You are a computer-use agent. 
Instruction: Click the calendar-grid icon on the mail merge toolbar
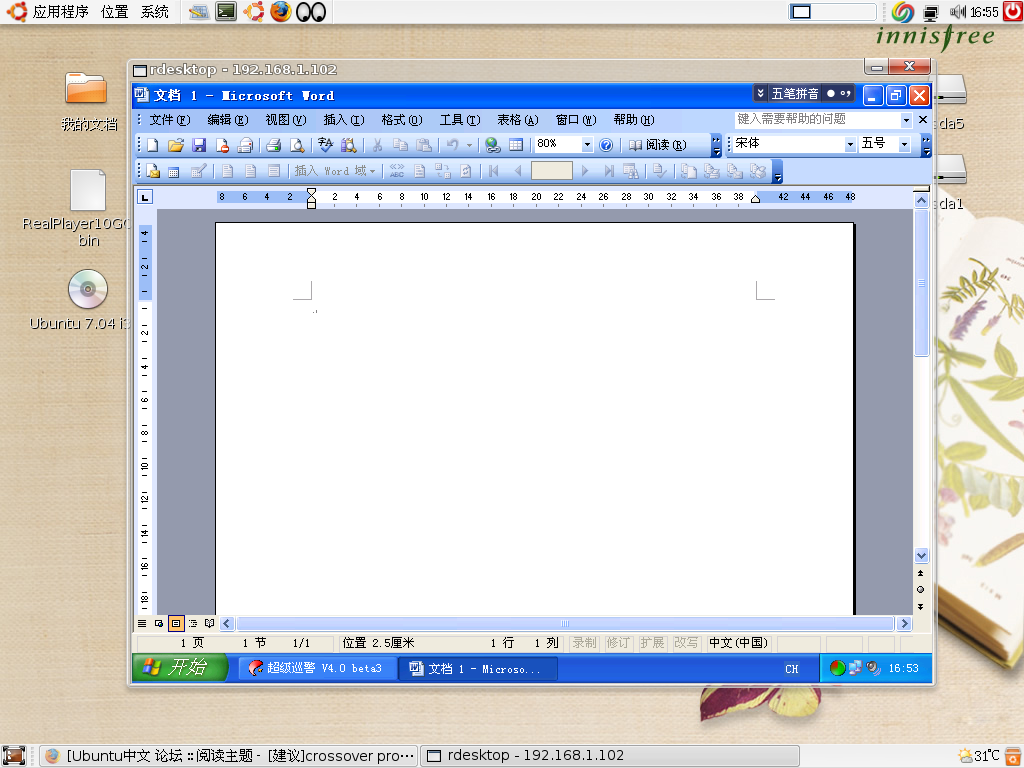(174, 172)
